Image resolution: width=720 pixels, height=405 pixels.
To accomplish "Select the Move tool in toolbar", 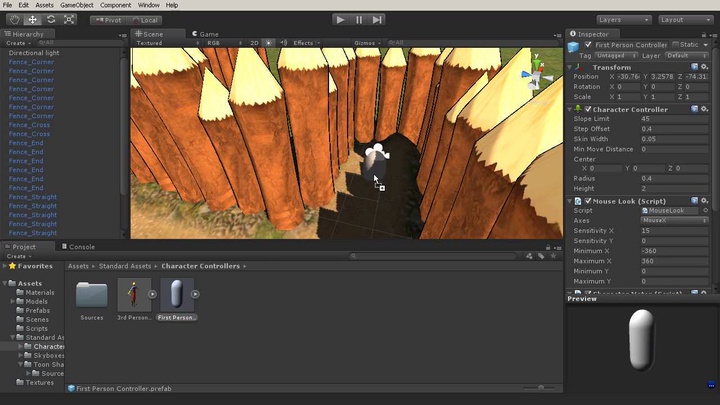I will click(x=32, y=19).
